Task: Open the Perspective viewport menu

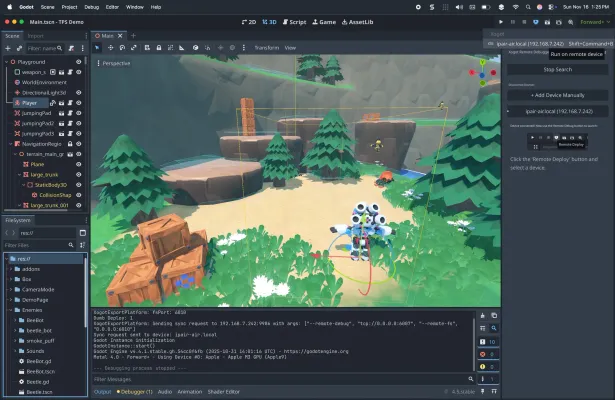Action: (x=117, y=62)
